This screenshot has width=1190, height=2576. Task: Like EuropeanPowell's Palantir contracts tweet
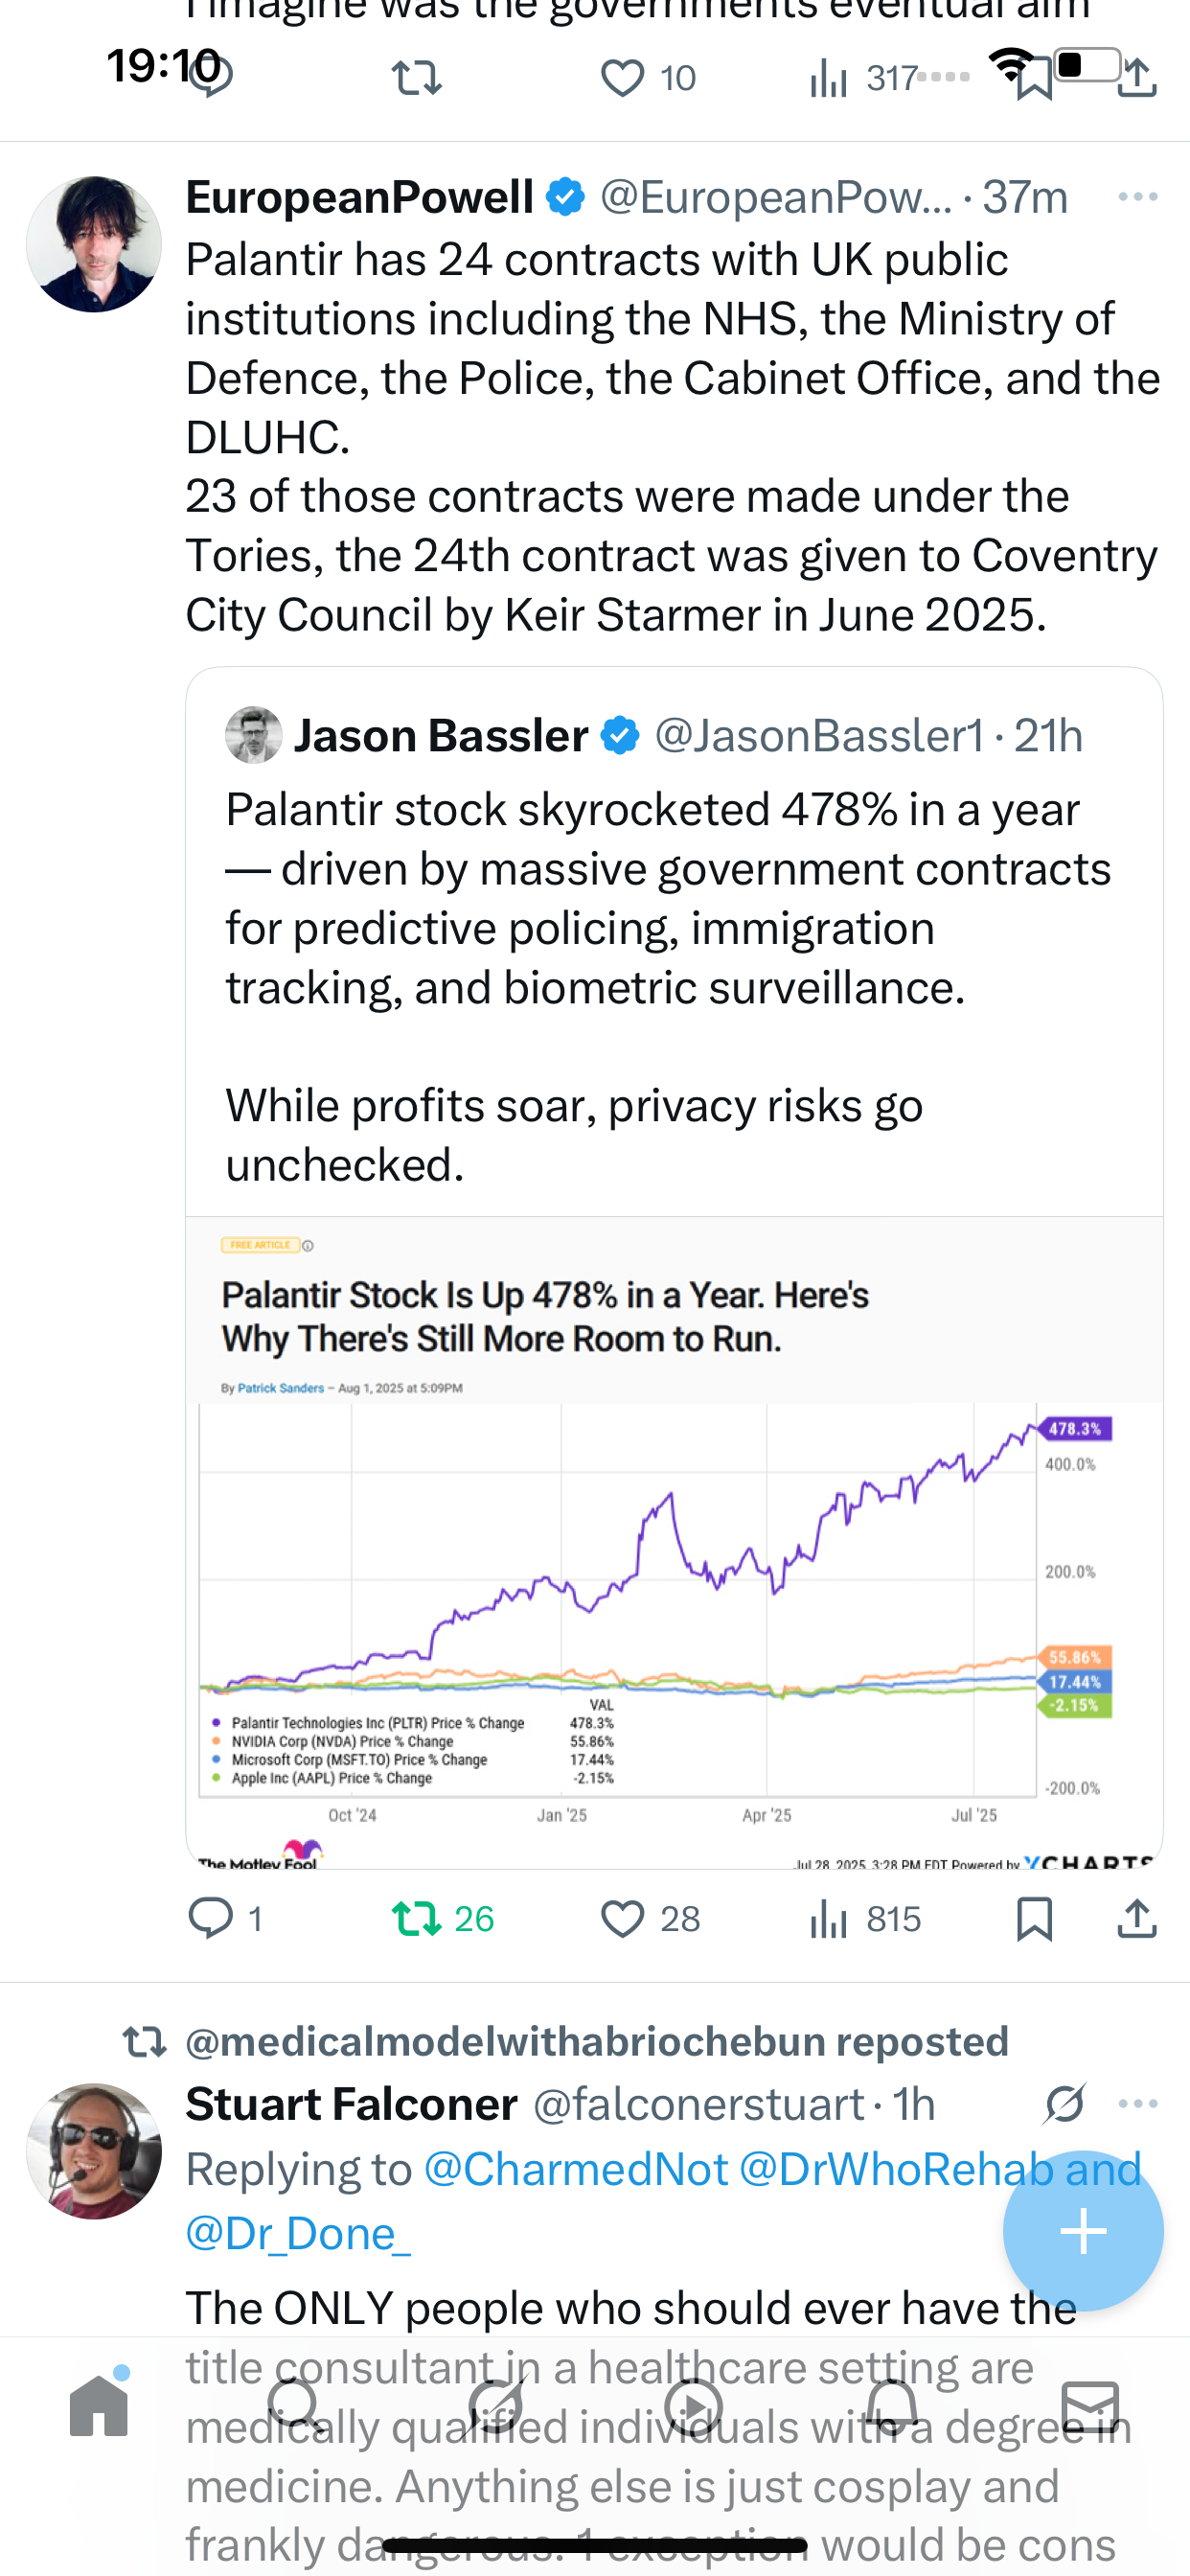tap(622, 1919)
